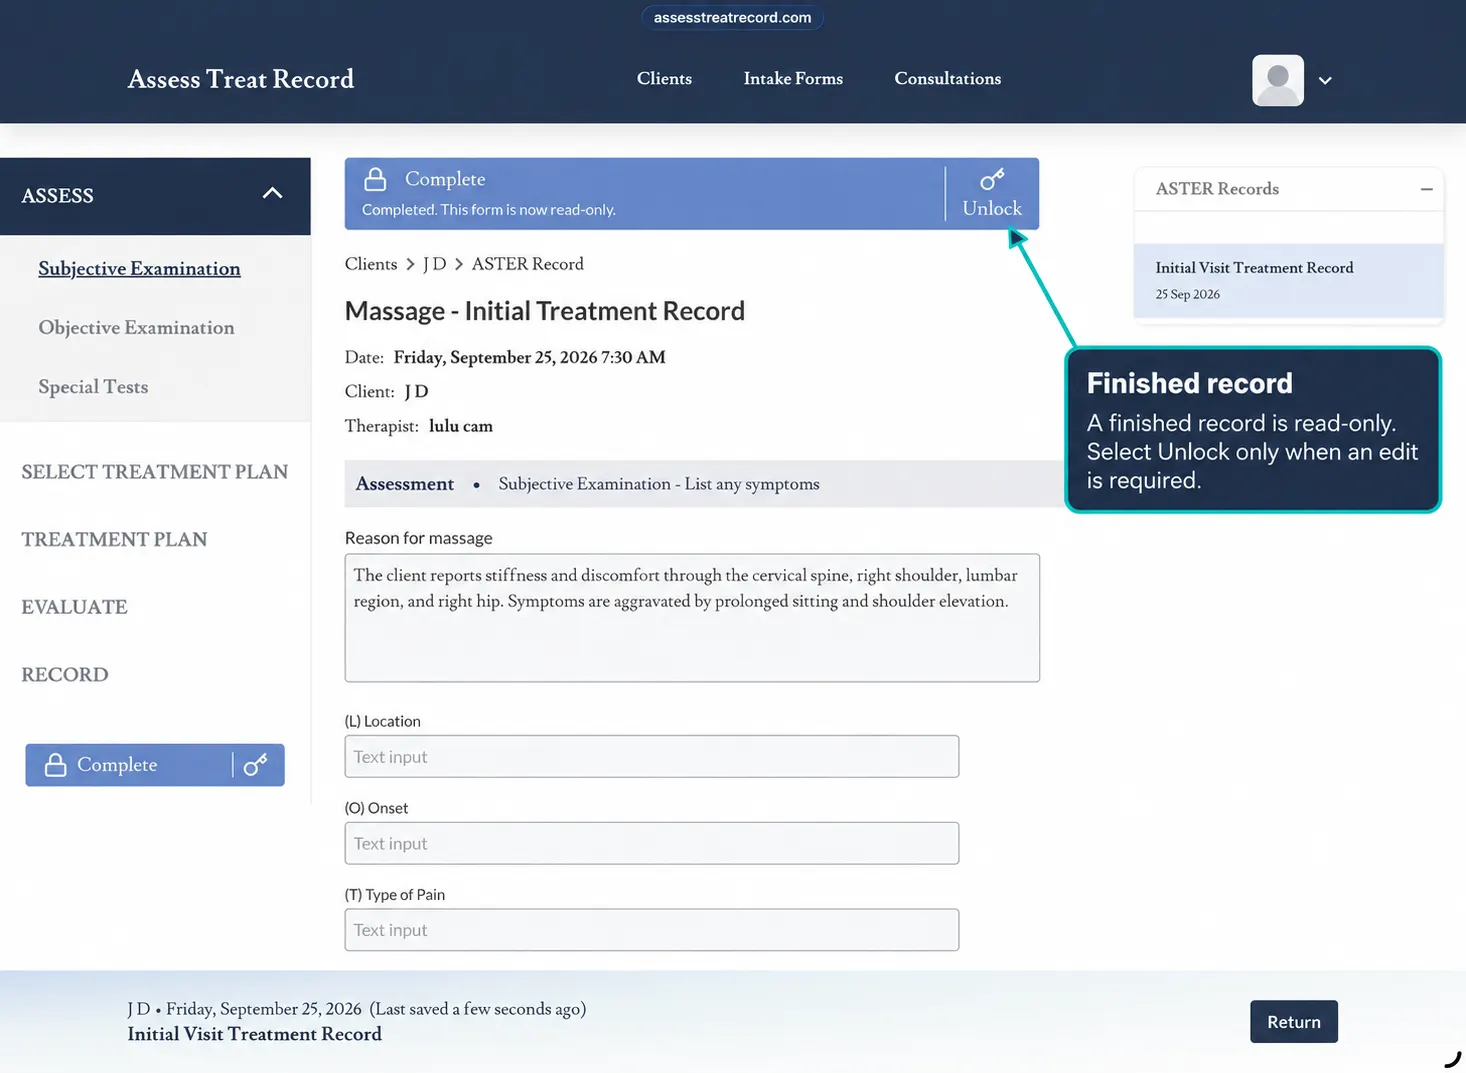Open the Intake Forms menu
This screenshot has height=1073, width=1466.
pos(793,79)
